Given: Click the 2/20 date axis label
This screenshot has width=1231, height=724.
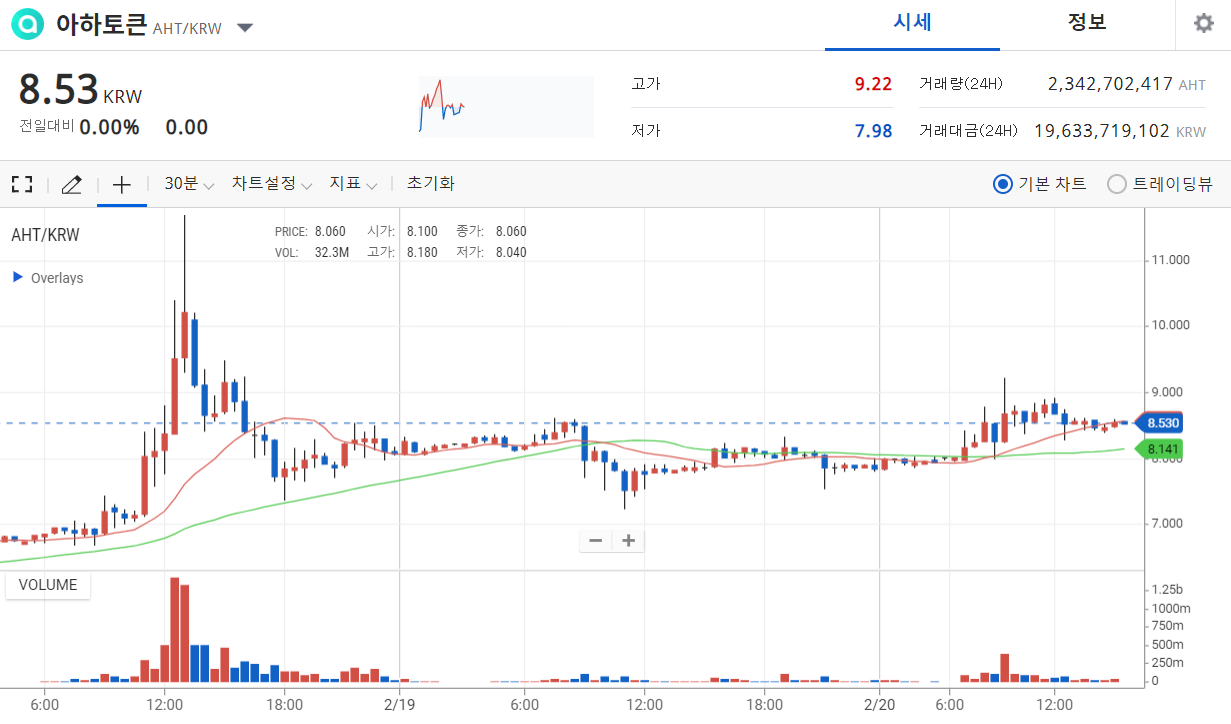Looking at the screenshot, I should coord(880,704).
